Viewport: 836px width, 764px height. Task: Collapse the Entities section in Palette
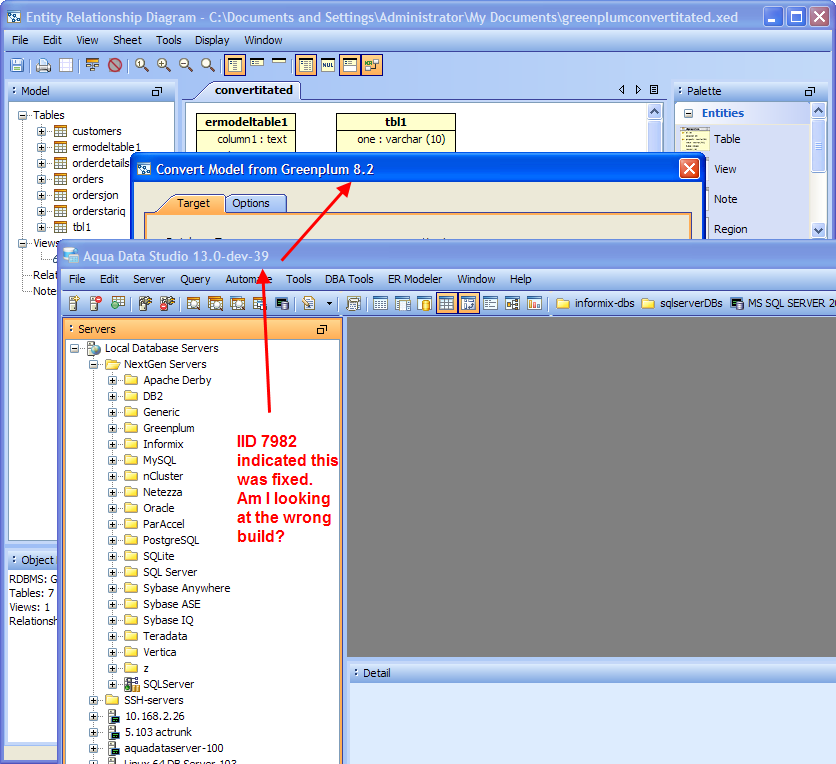click(x=688, y=113)
